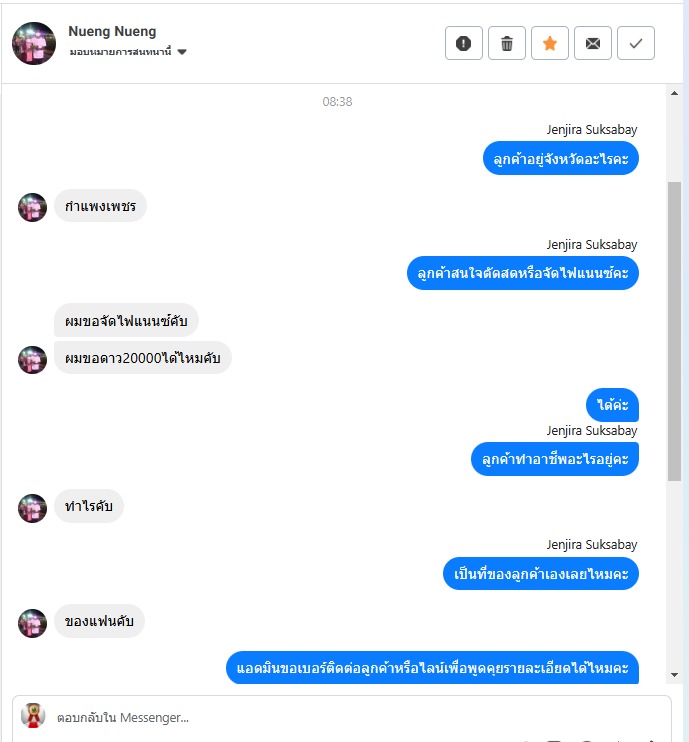Open Nueng Nueng's header profile picture
Image resolution: width=689 pixels, height=742 pixels.
point(34,43)
